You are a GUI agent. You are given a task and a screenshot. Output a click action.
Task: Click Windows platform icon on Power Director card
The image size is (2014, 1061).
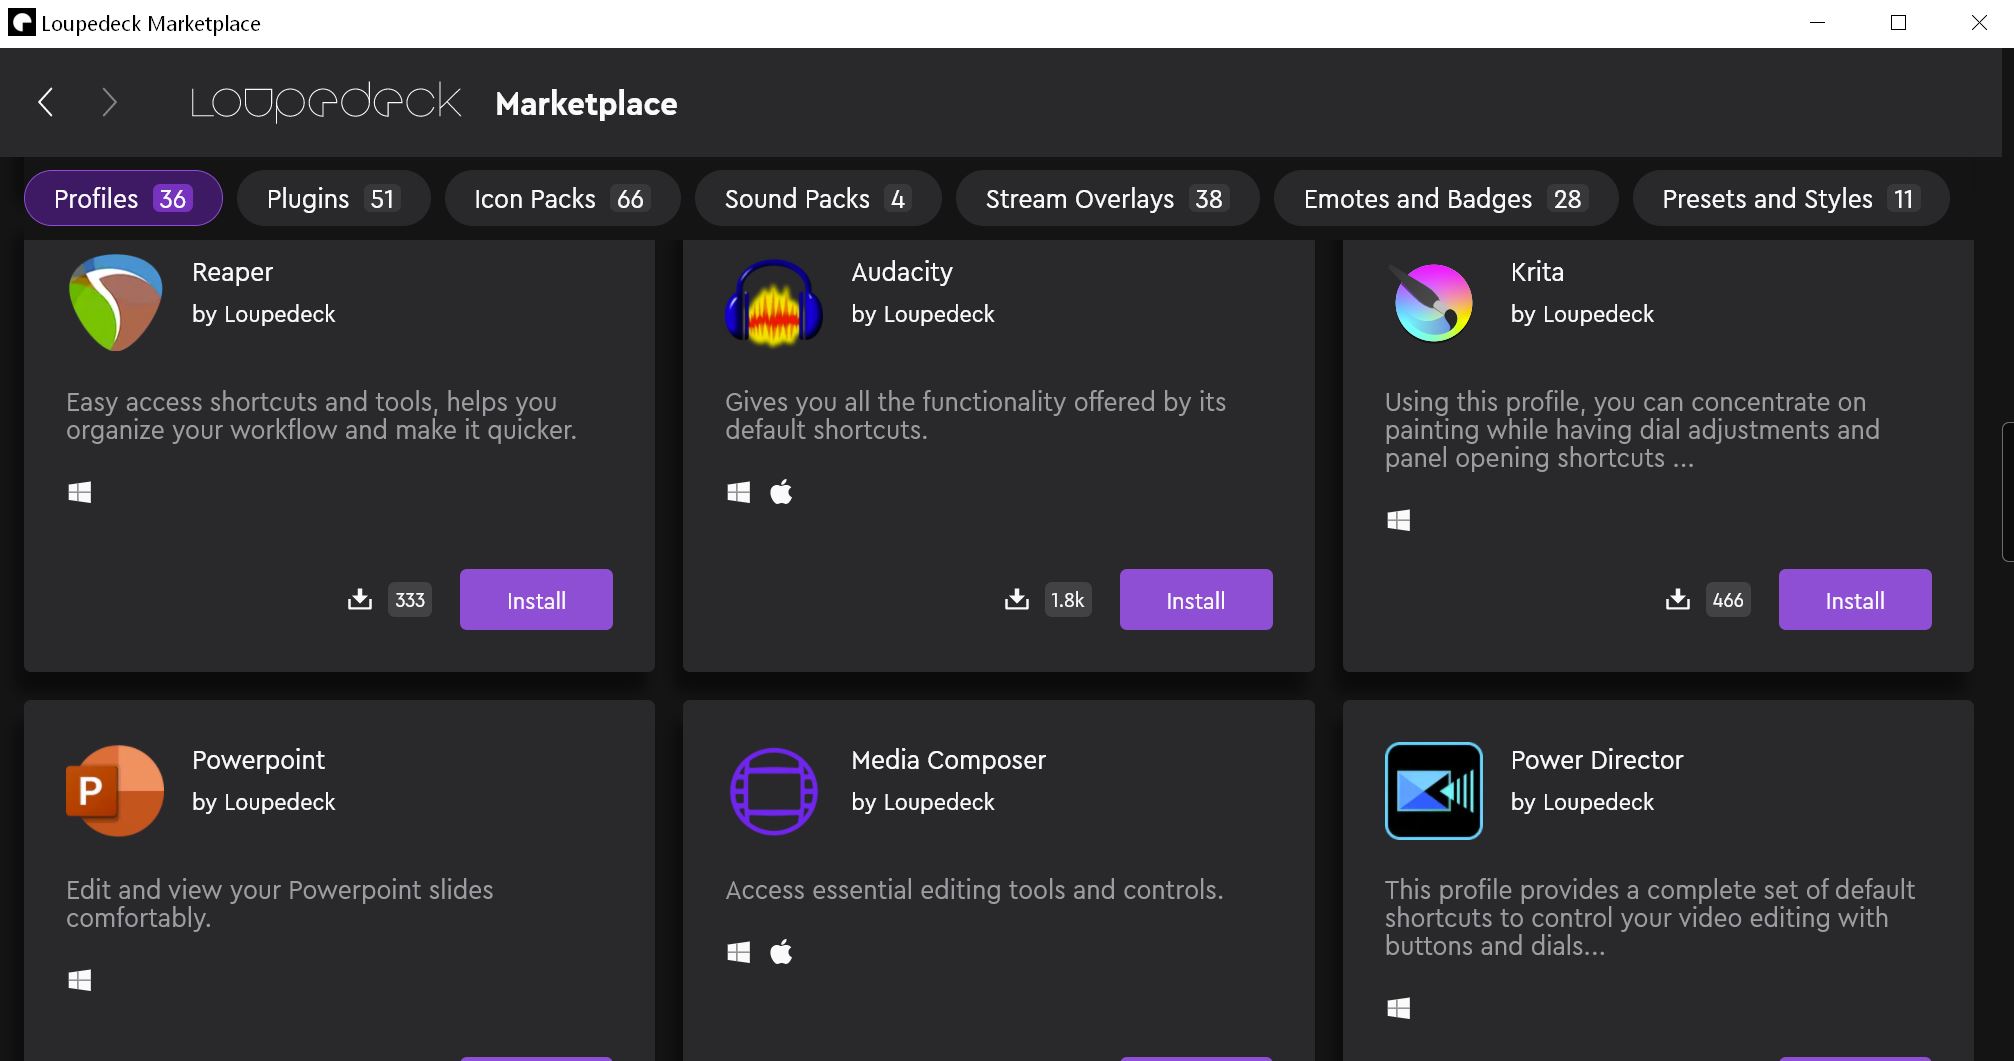pos(1399,1008)
